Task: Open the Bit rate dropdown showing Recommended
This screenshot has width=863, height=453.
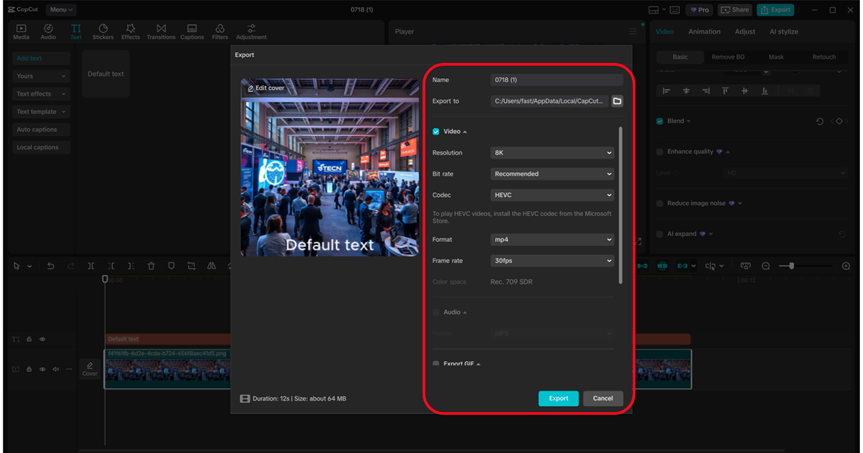Action: point(552,174)
